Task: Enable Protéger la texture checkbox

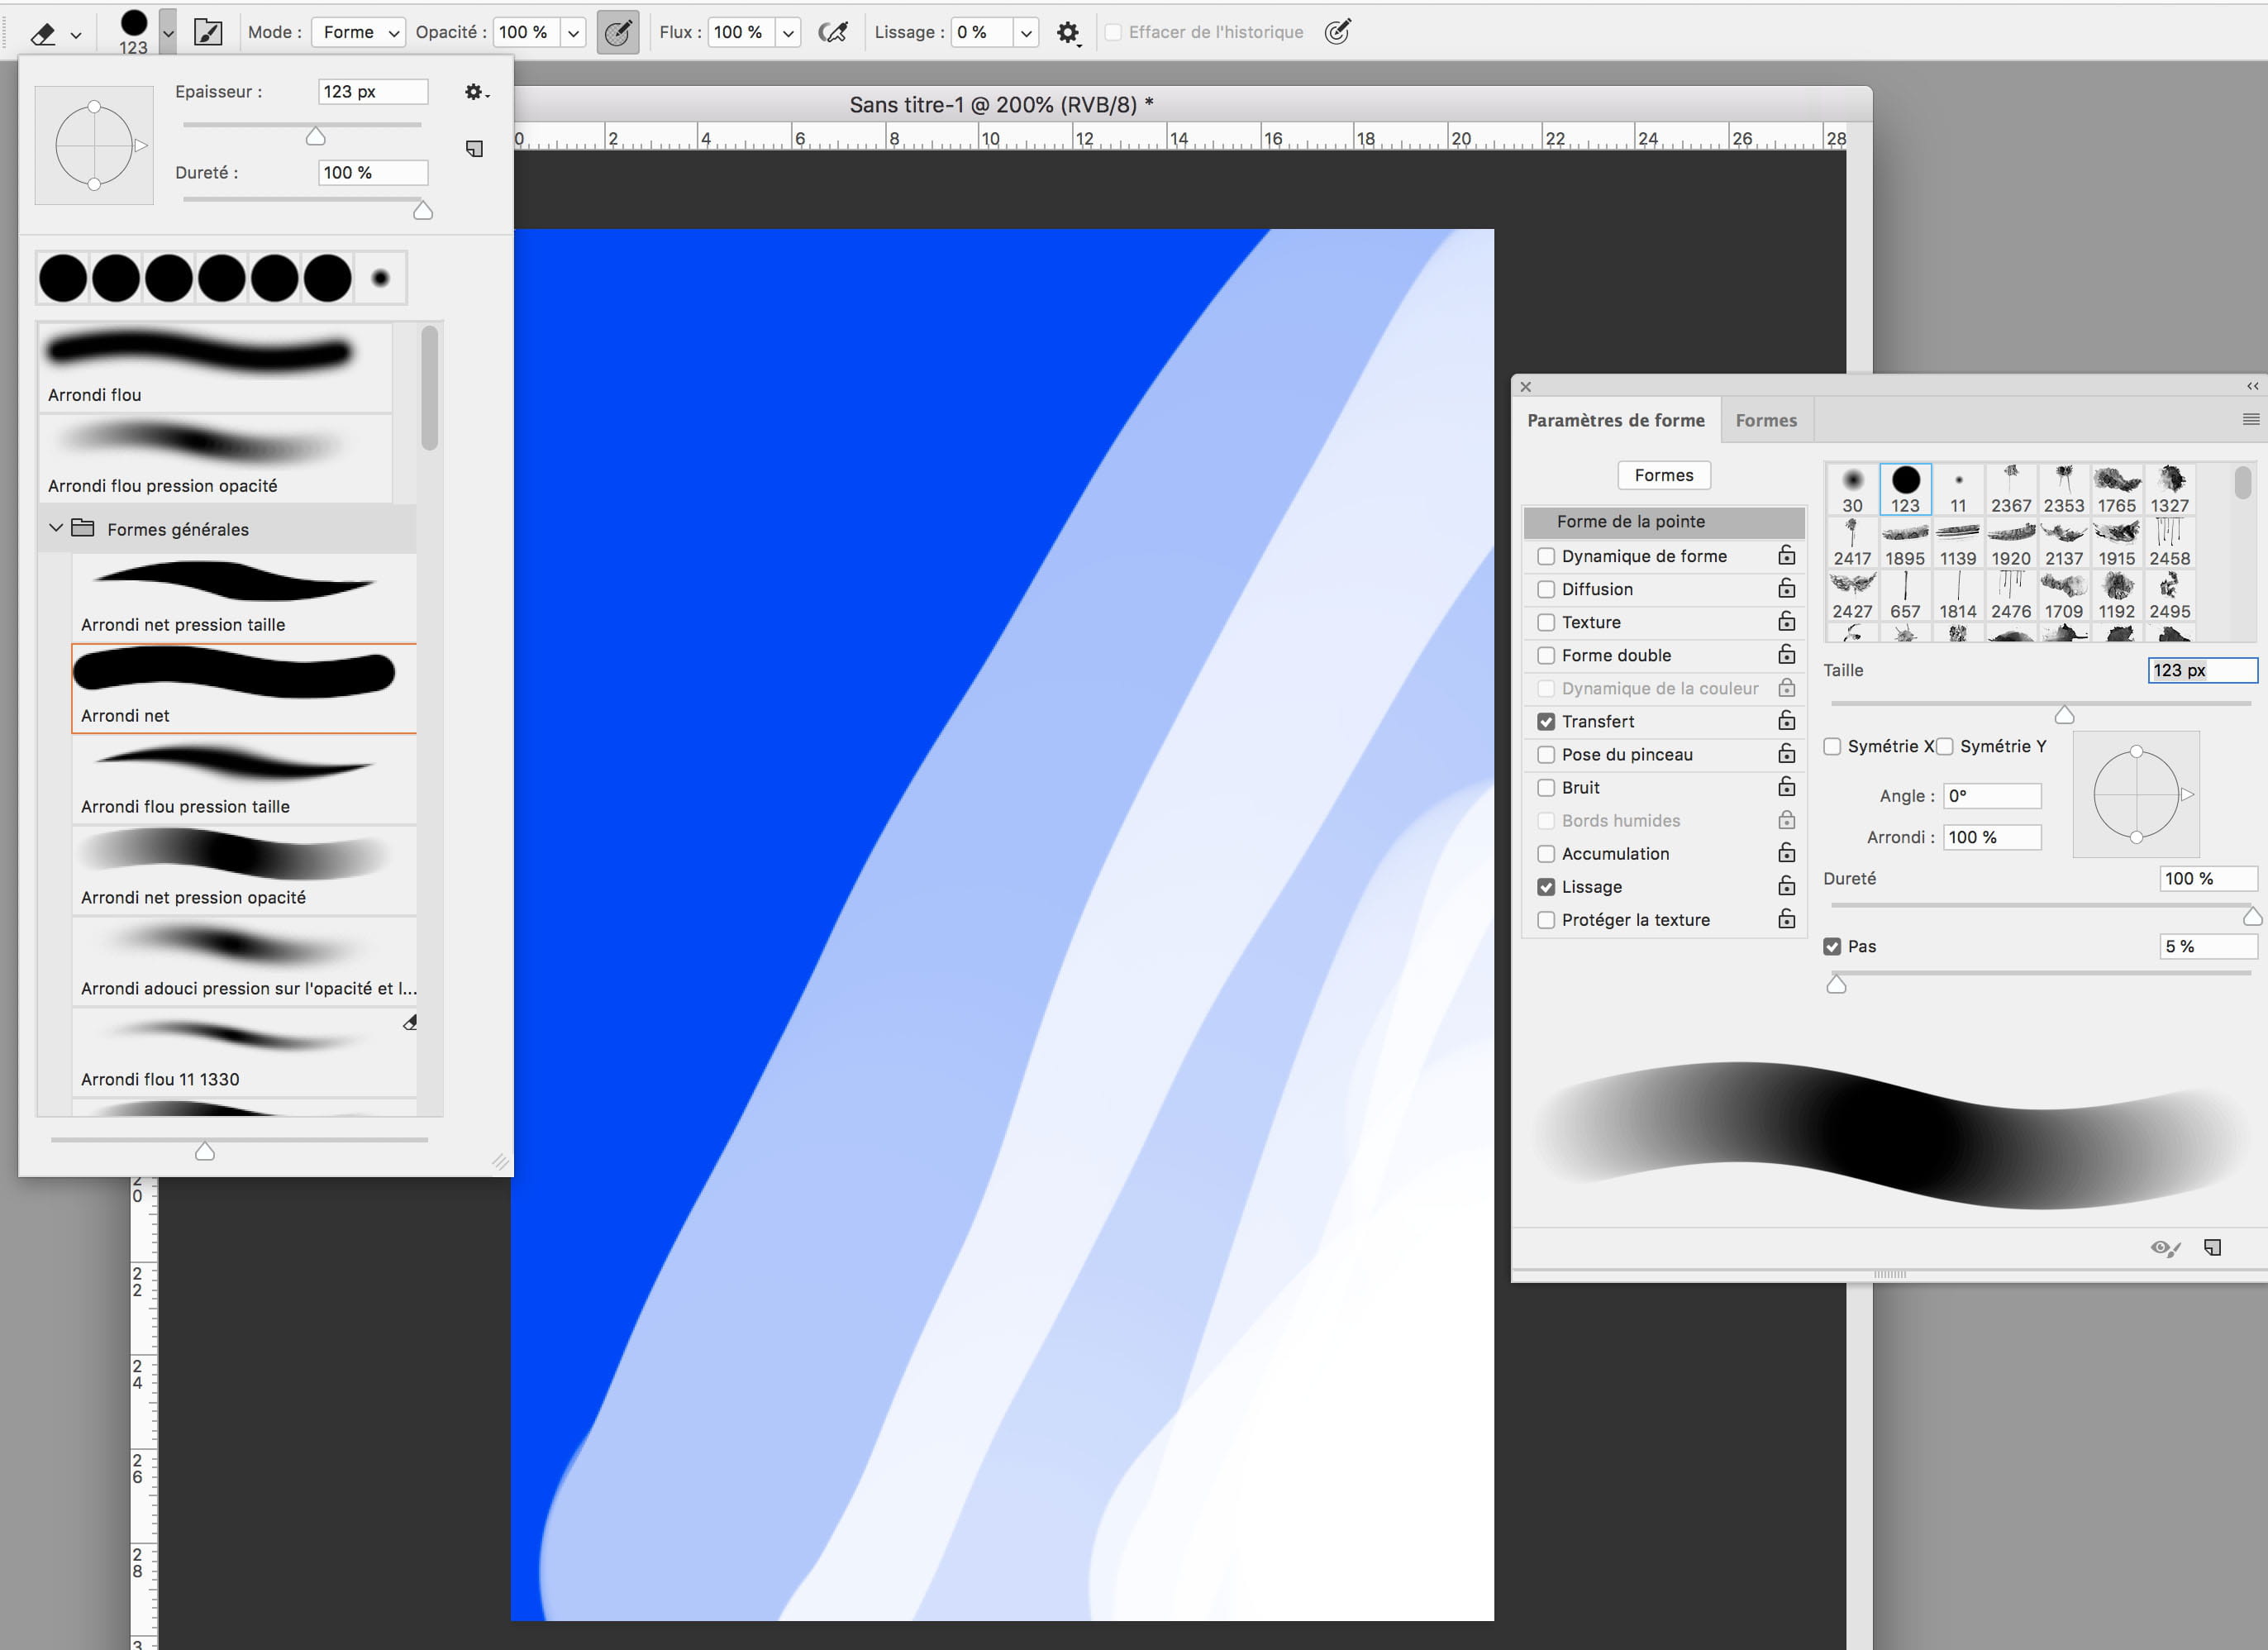Action: [x=1546, y=919]
